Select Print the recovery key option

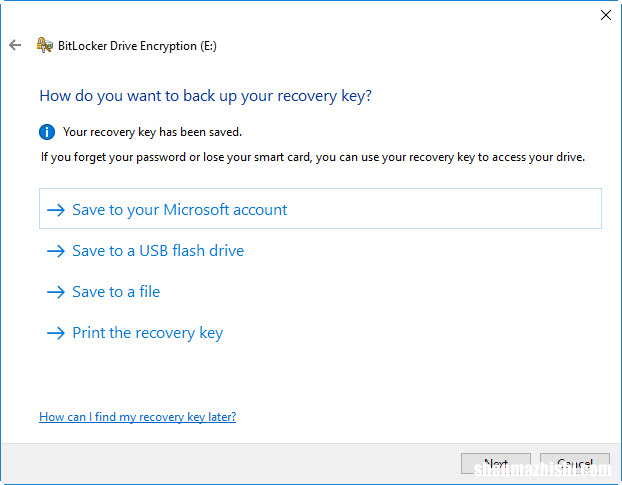click(x=148, y=333)
